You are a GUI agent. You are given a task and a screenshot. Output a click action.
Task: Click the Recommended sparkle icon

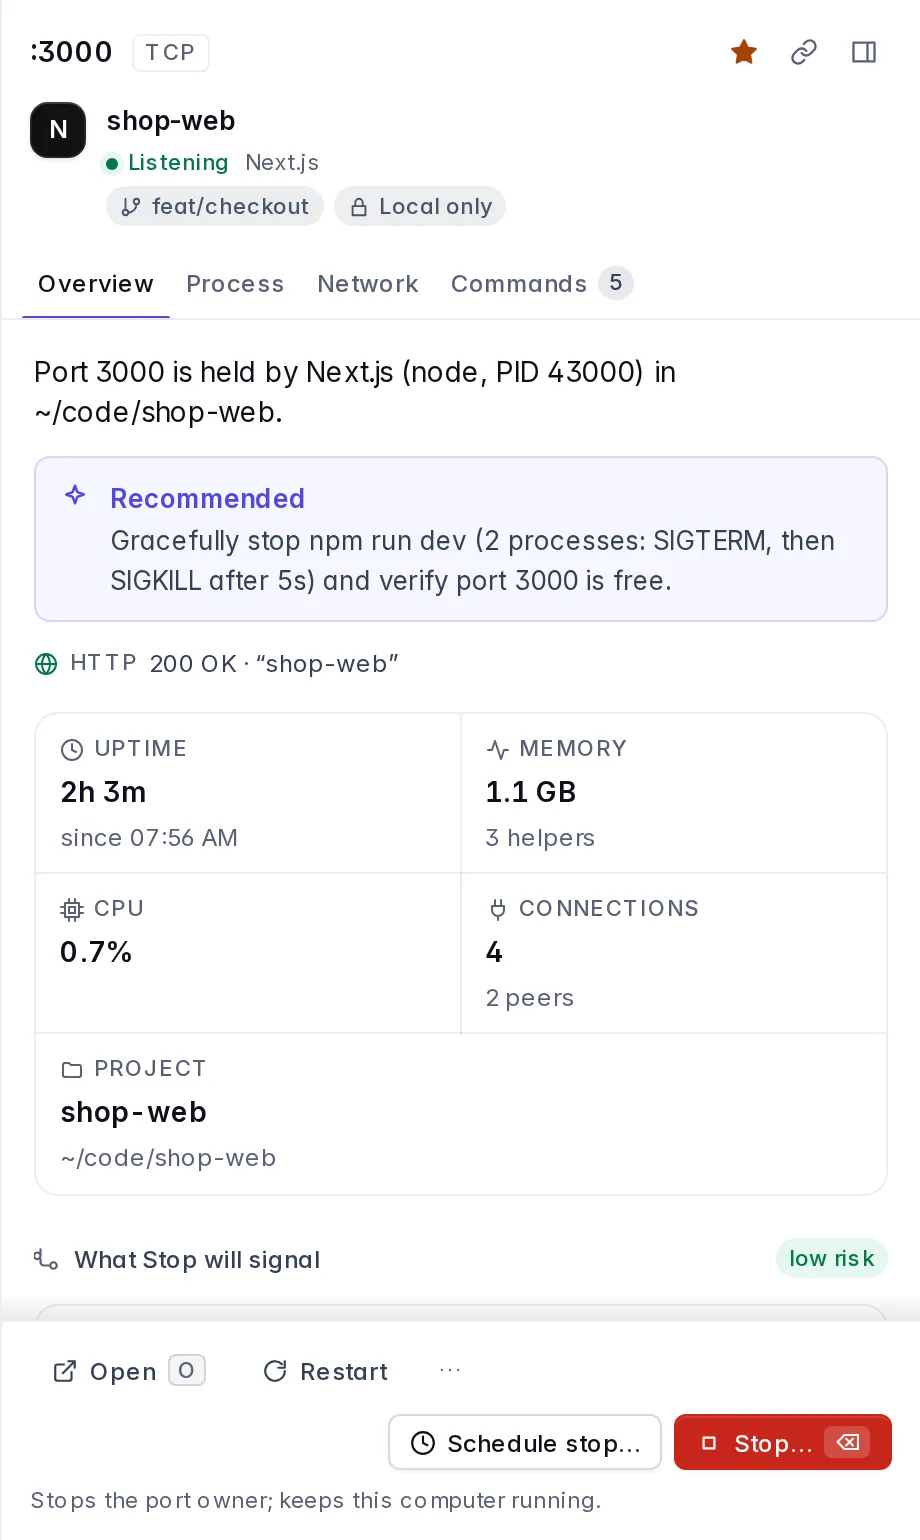pos(75,495)
